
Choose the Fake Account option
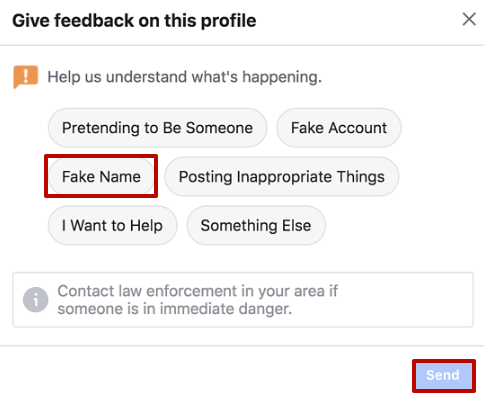tap(339, 128)
